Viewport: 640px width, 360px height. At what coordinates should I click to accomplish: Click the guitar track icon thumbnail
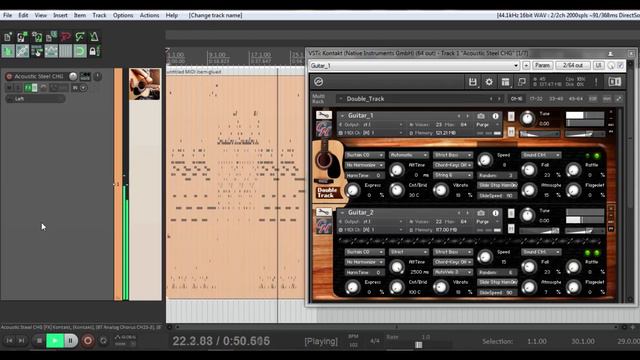tap(145, 84)
